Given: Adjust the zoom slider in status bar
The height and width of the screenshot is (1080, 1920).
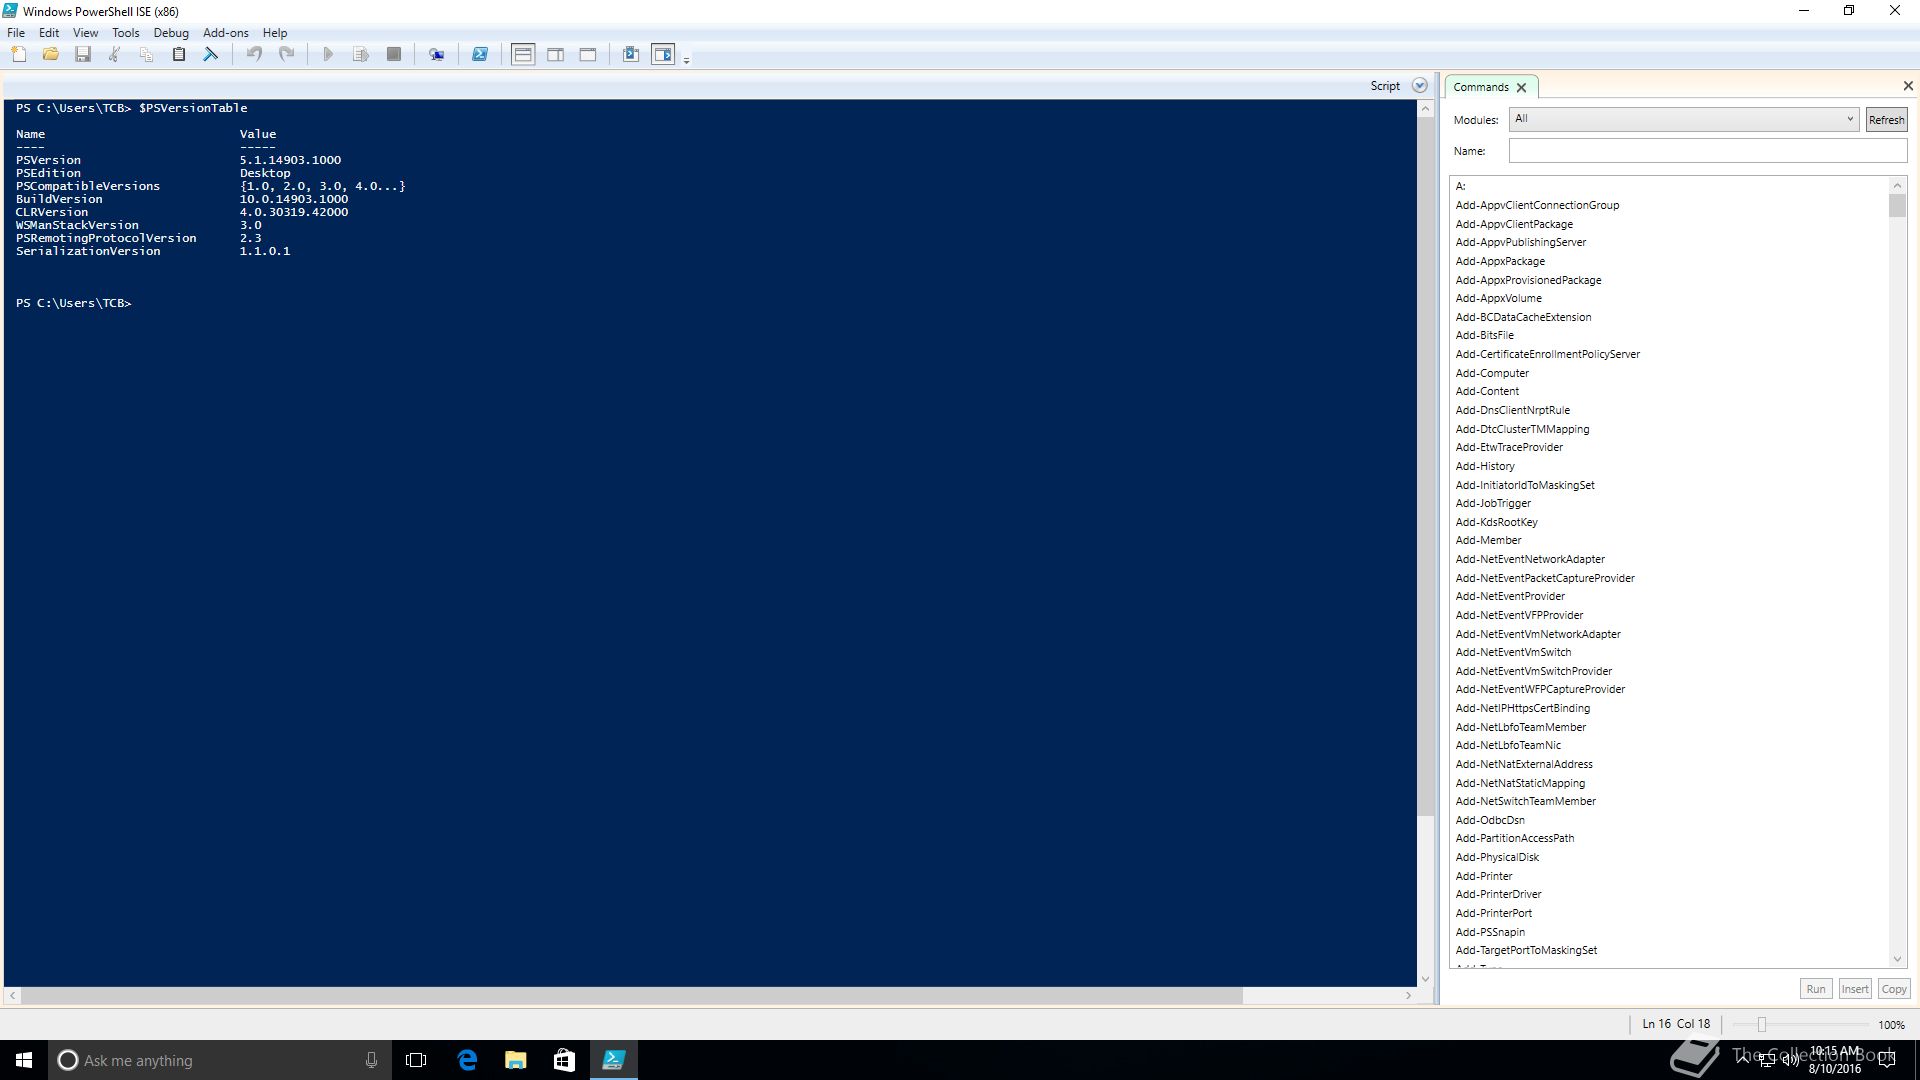Looking at the screenshot, I should coord(1762,1025).
